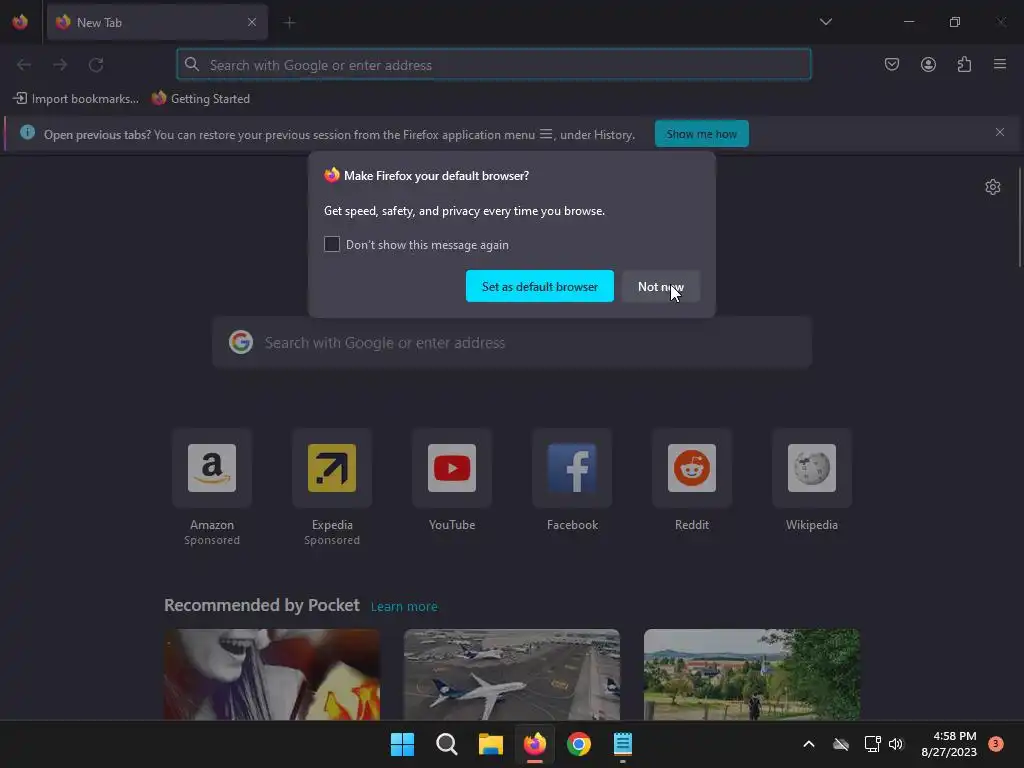Open a new tab with plus icon

(x=289, y=23)
